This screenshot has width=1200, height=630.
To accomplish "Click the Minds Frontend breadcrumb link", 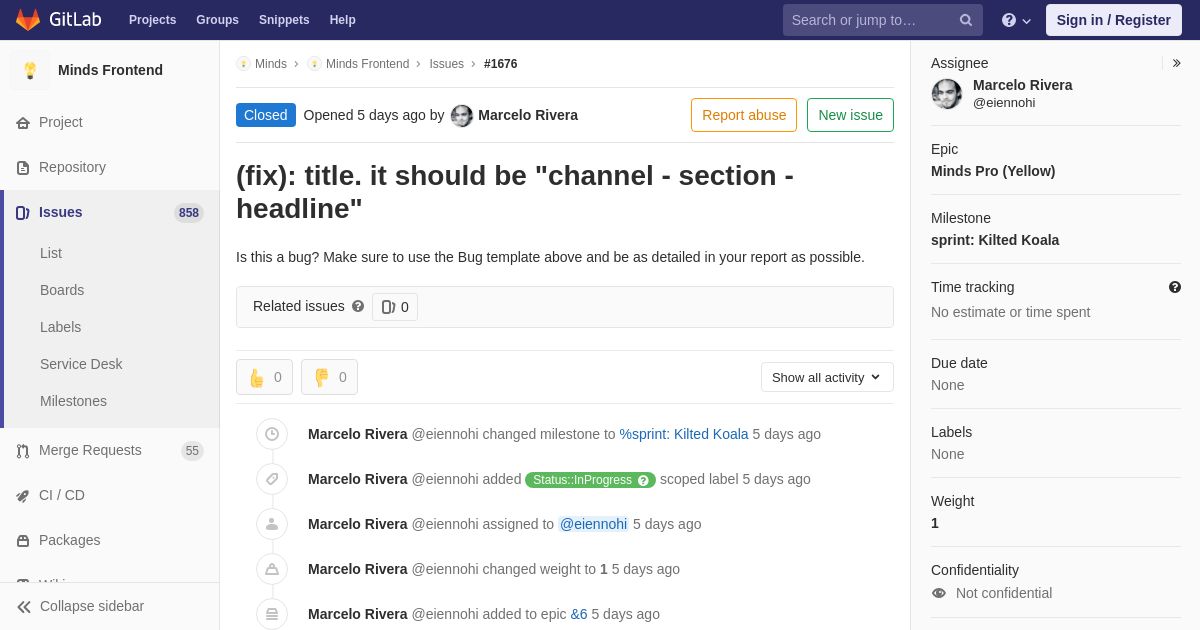I will 367,64.
